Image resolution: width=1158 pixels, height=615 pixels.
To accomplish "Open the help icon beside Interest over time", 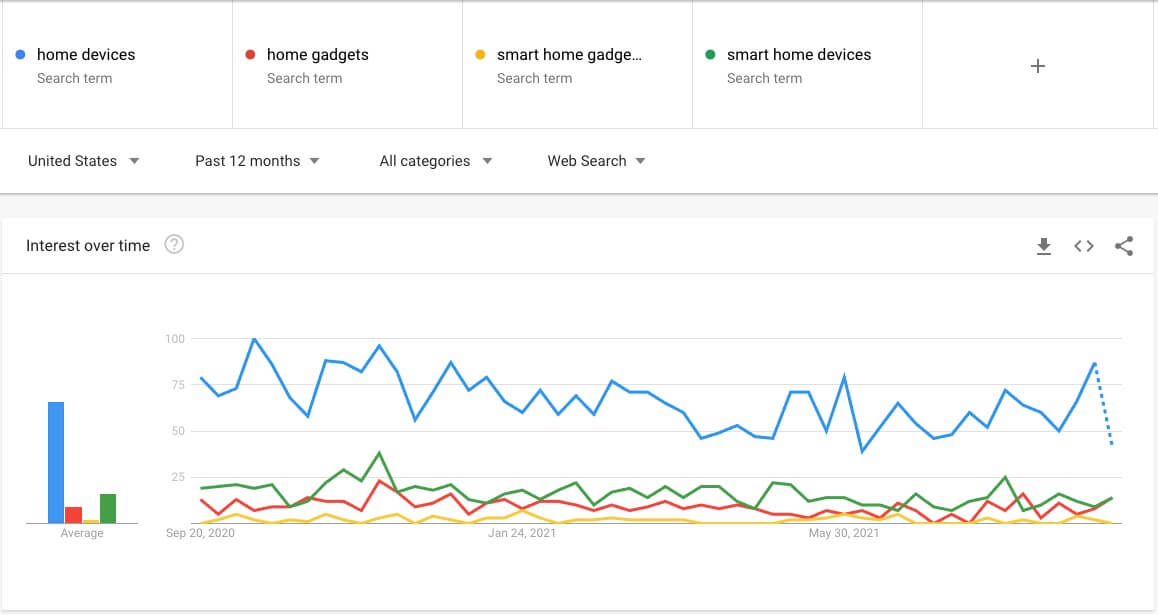I will click(174, 245).
